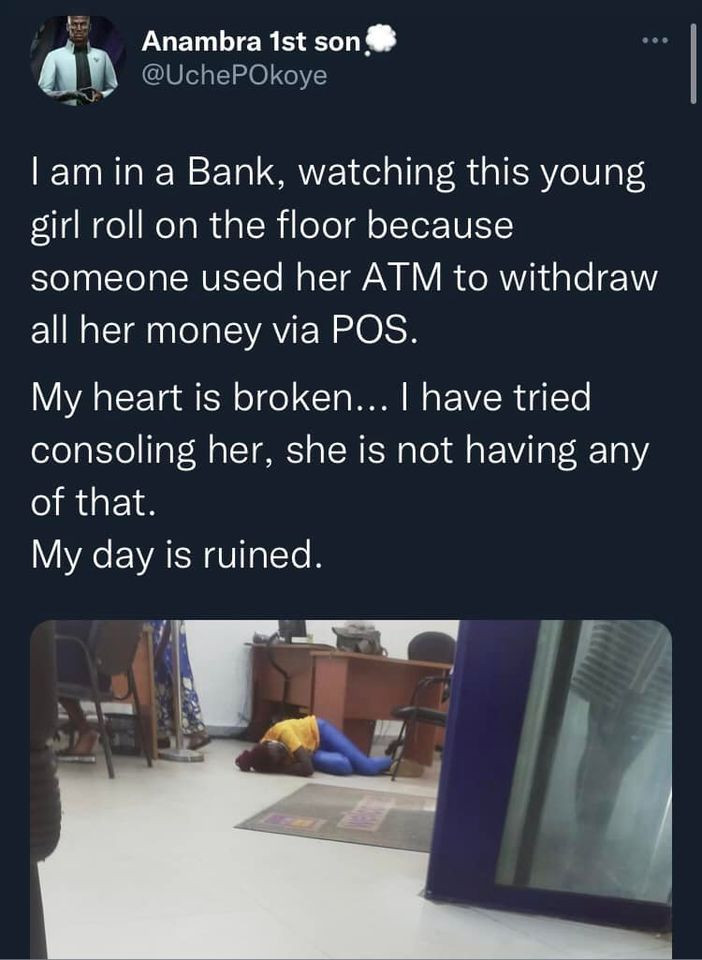Click the 'My day is ruined.' line
This screenshot has height=960, width=702.
(x=176, y=555)
